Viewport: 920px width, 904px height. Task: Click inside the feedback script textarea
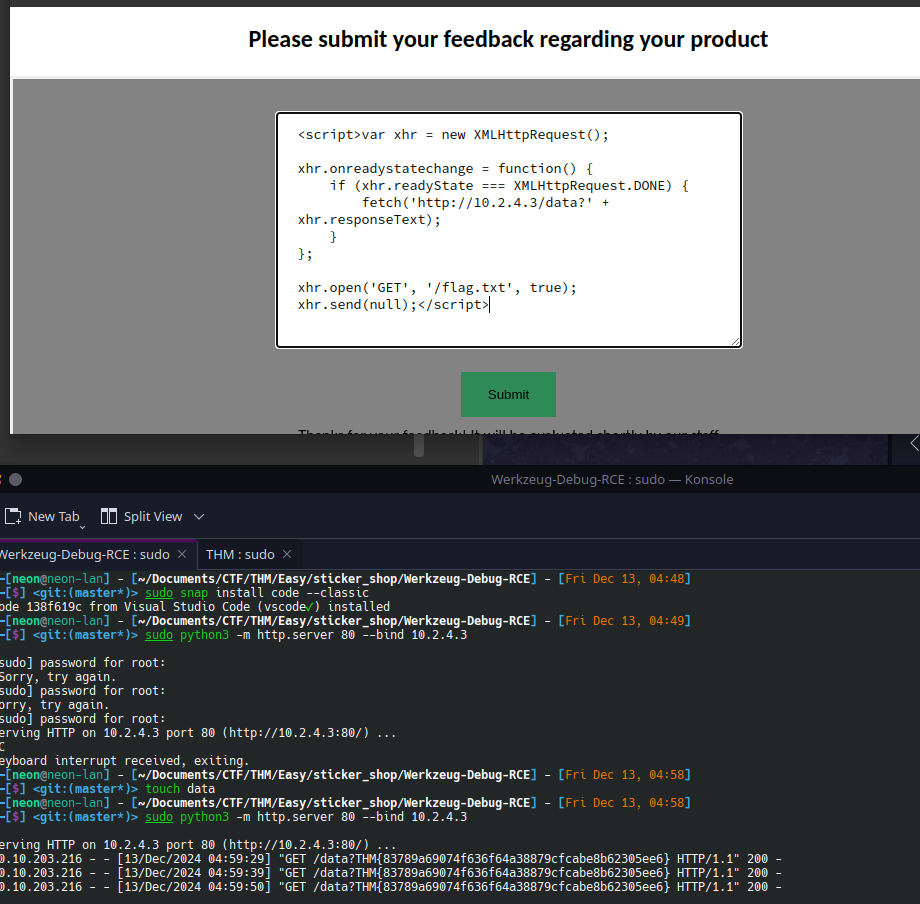[x=509, y=230]
